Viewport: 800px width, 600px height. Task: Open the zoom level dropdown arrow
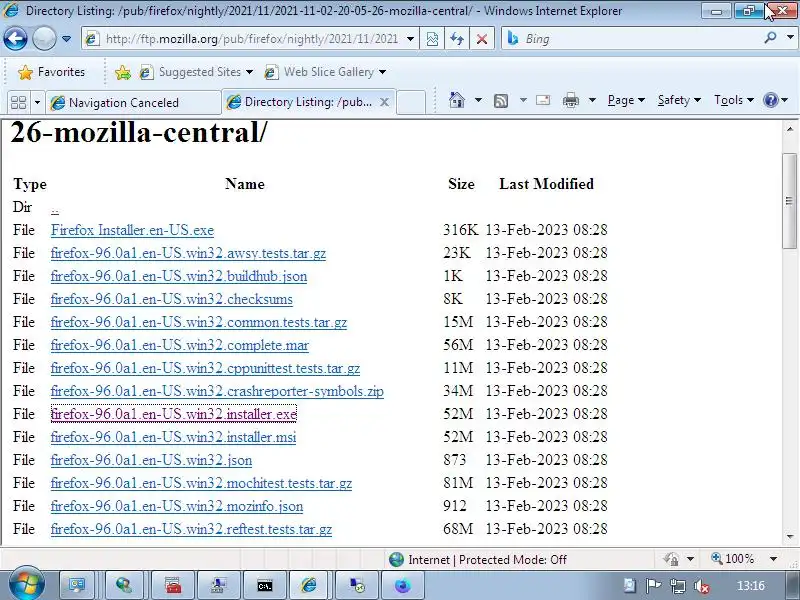coord(773,559)
